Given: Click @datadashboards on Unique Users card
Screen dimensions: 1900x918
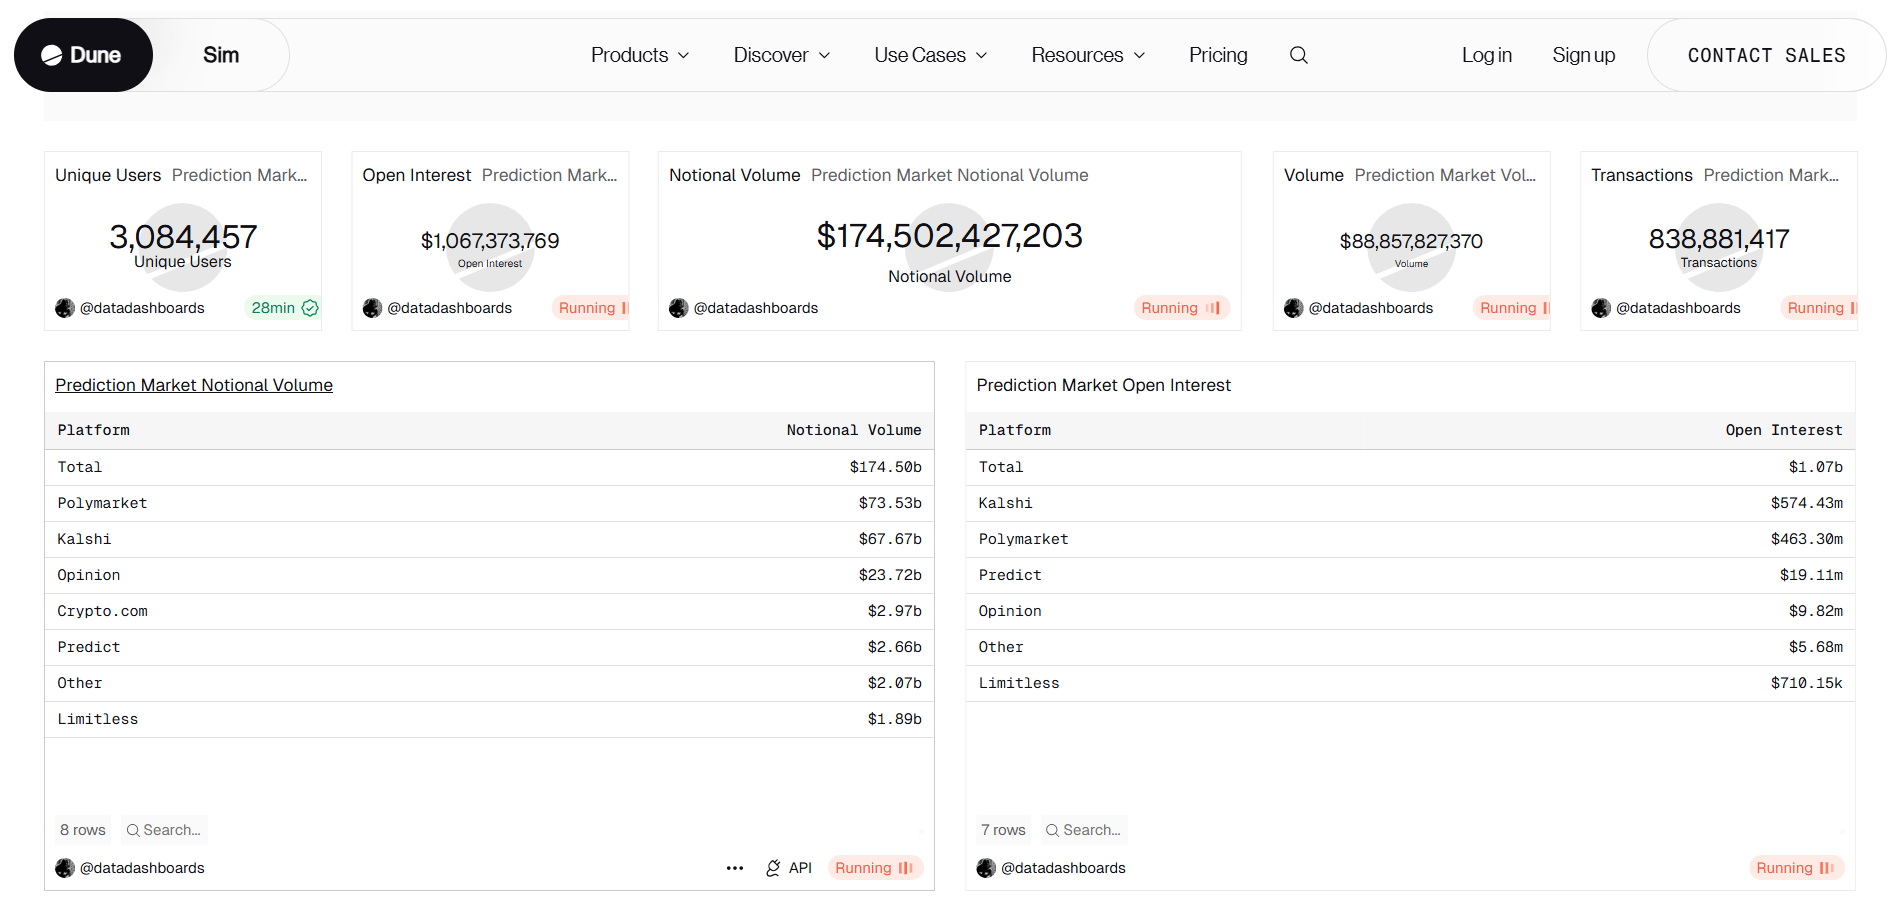Looking at the screenshot, I should pos(142,308).
